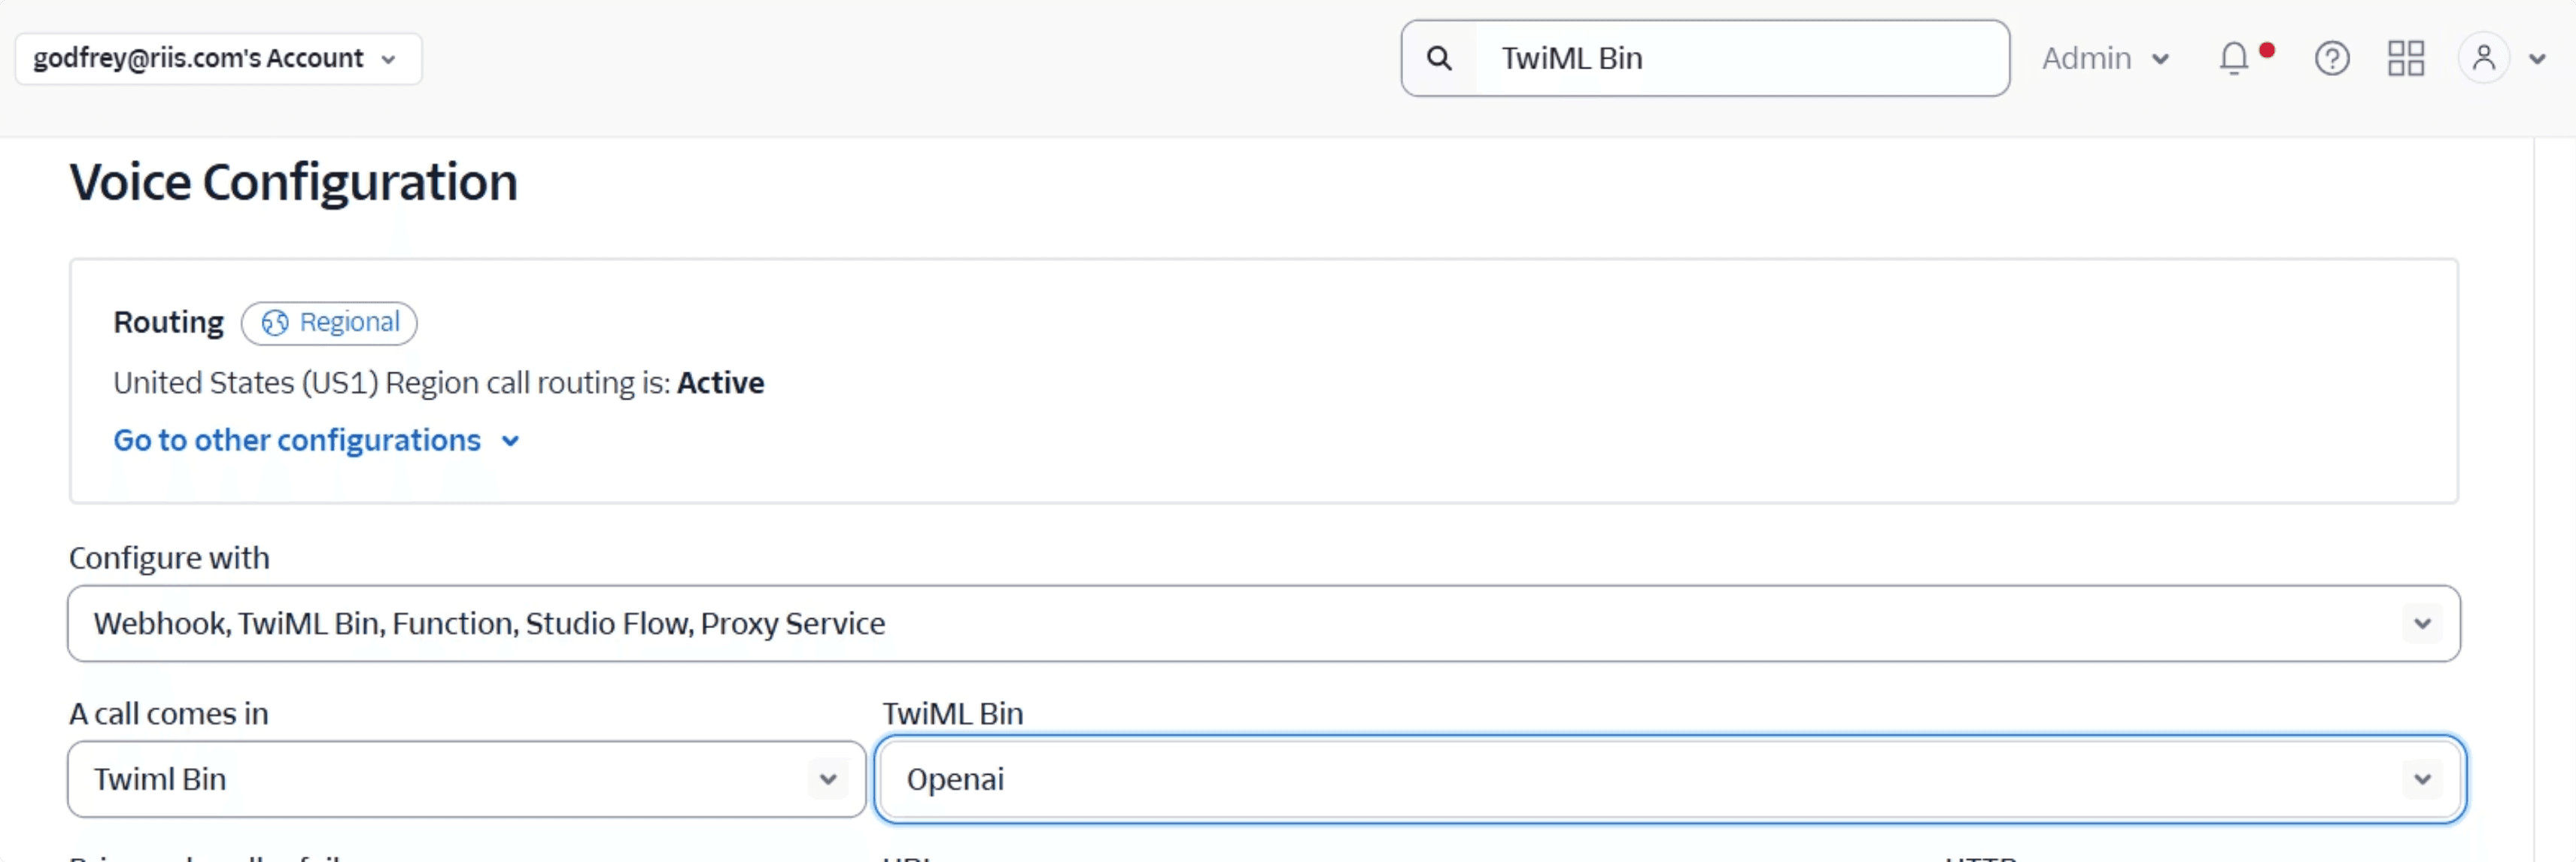The image size is (2576, 862).
Task: Open the TwiML Bin Openai dropdown
Action: (x=1670, y=779)
